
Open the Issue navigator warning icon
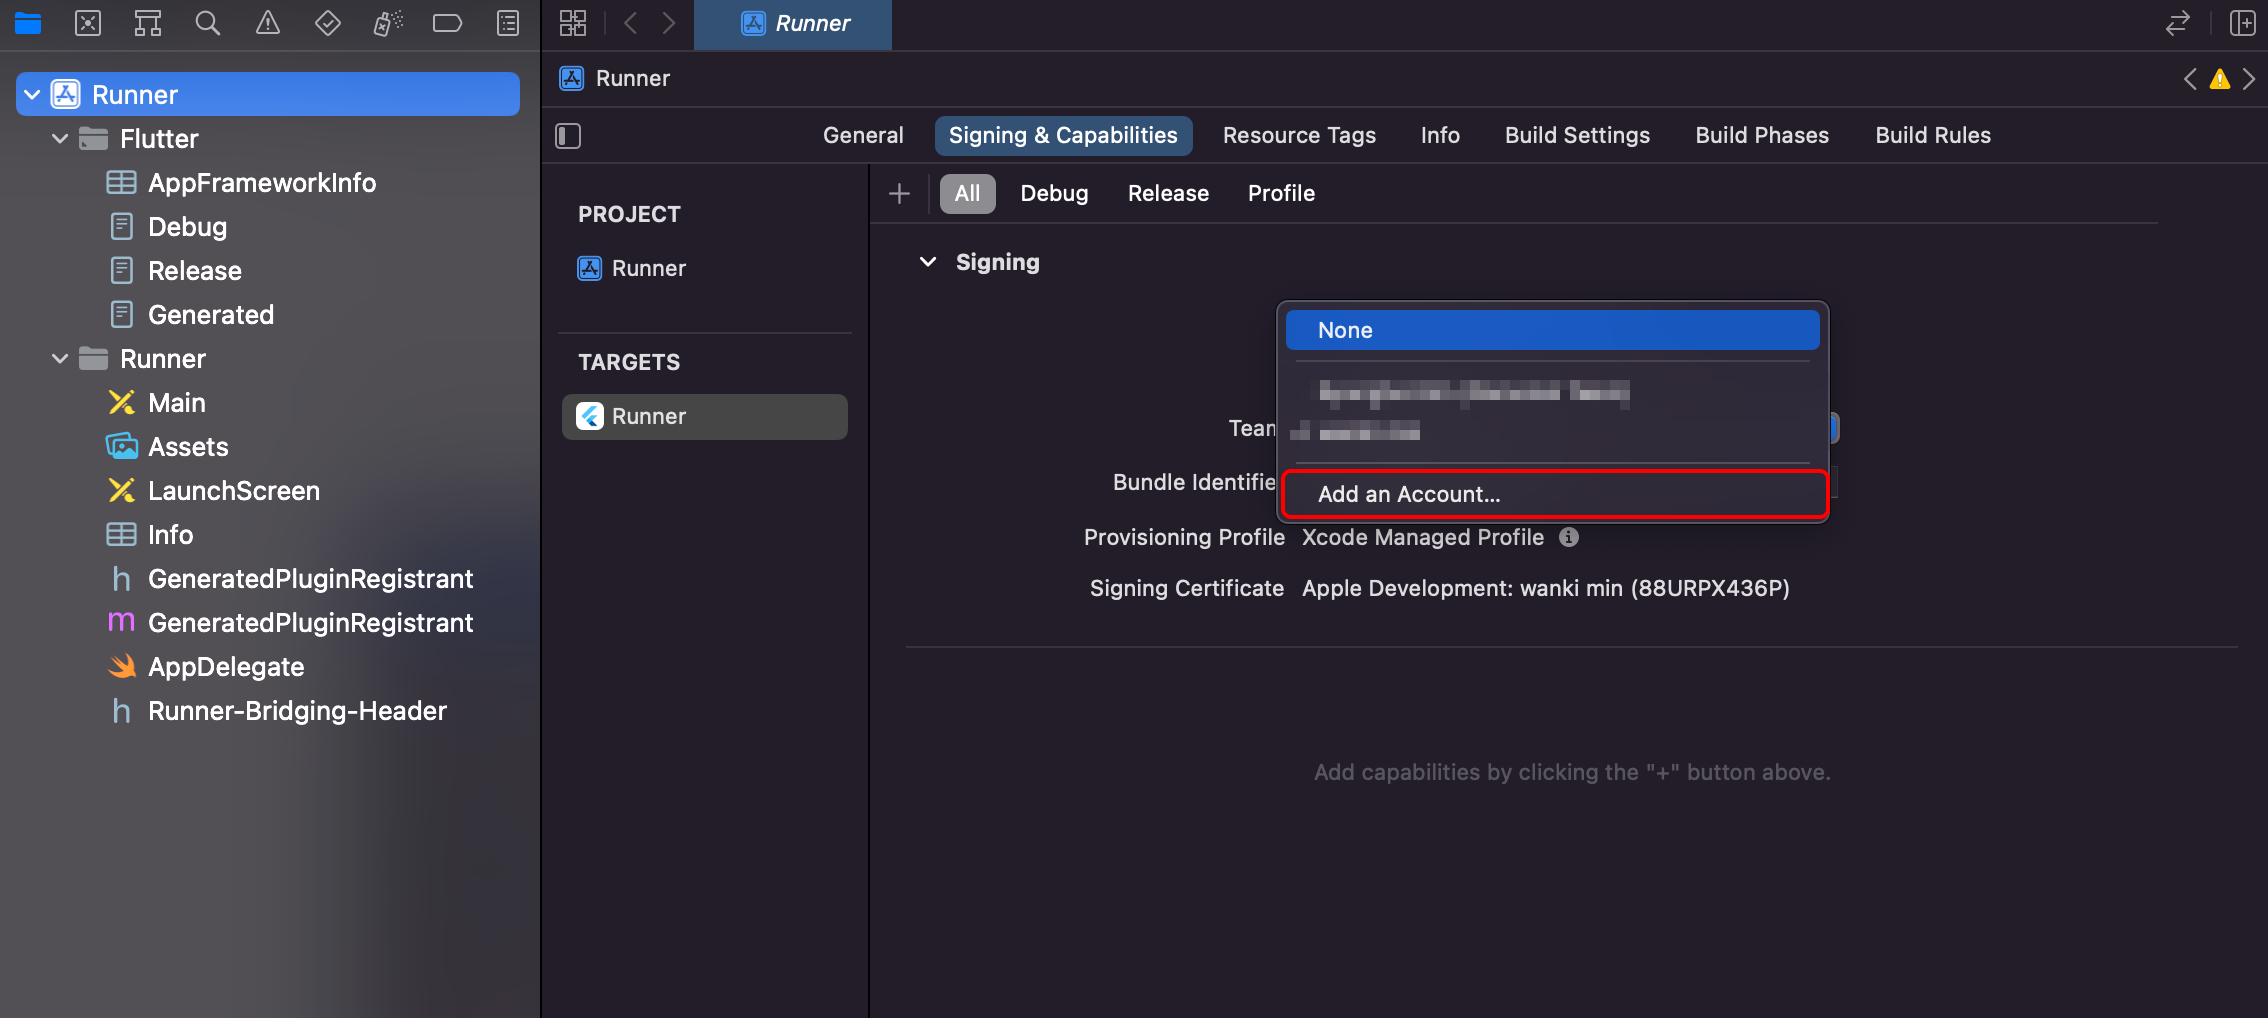pos(268,23)
